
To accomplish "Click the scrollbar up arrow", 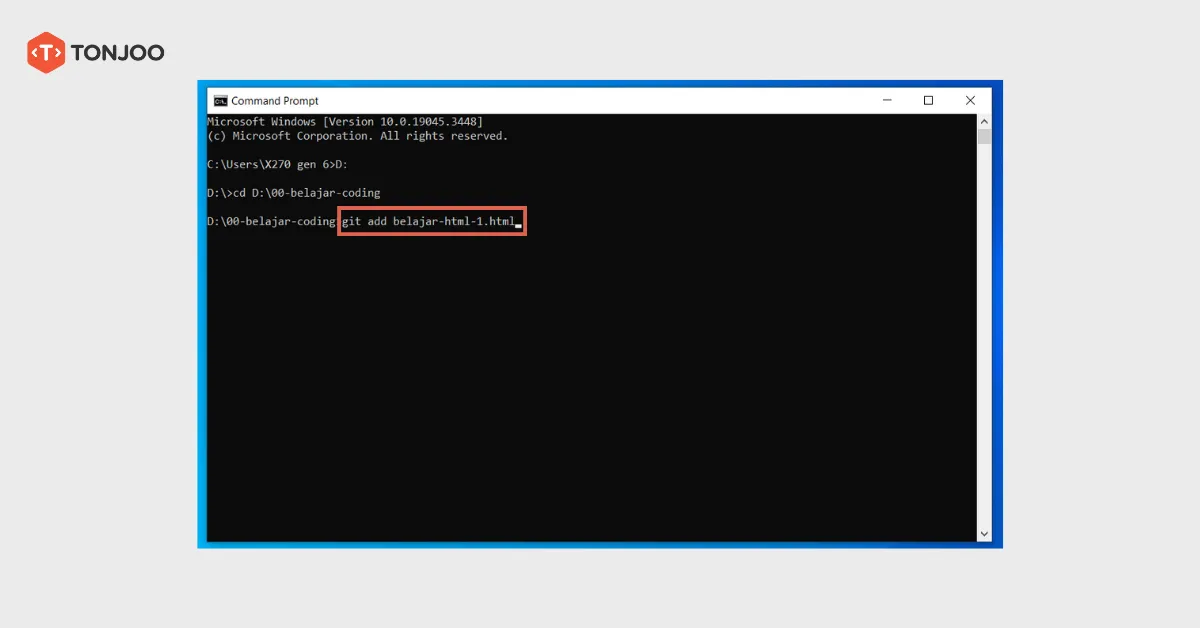I will [x=984, y=121].
